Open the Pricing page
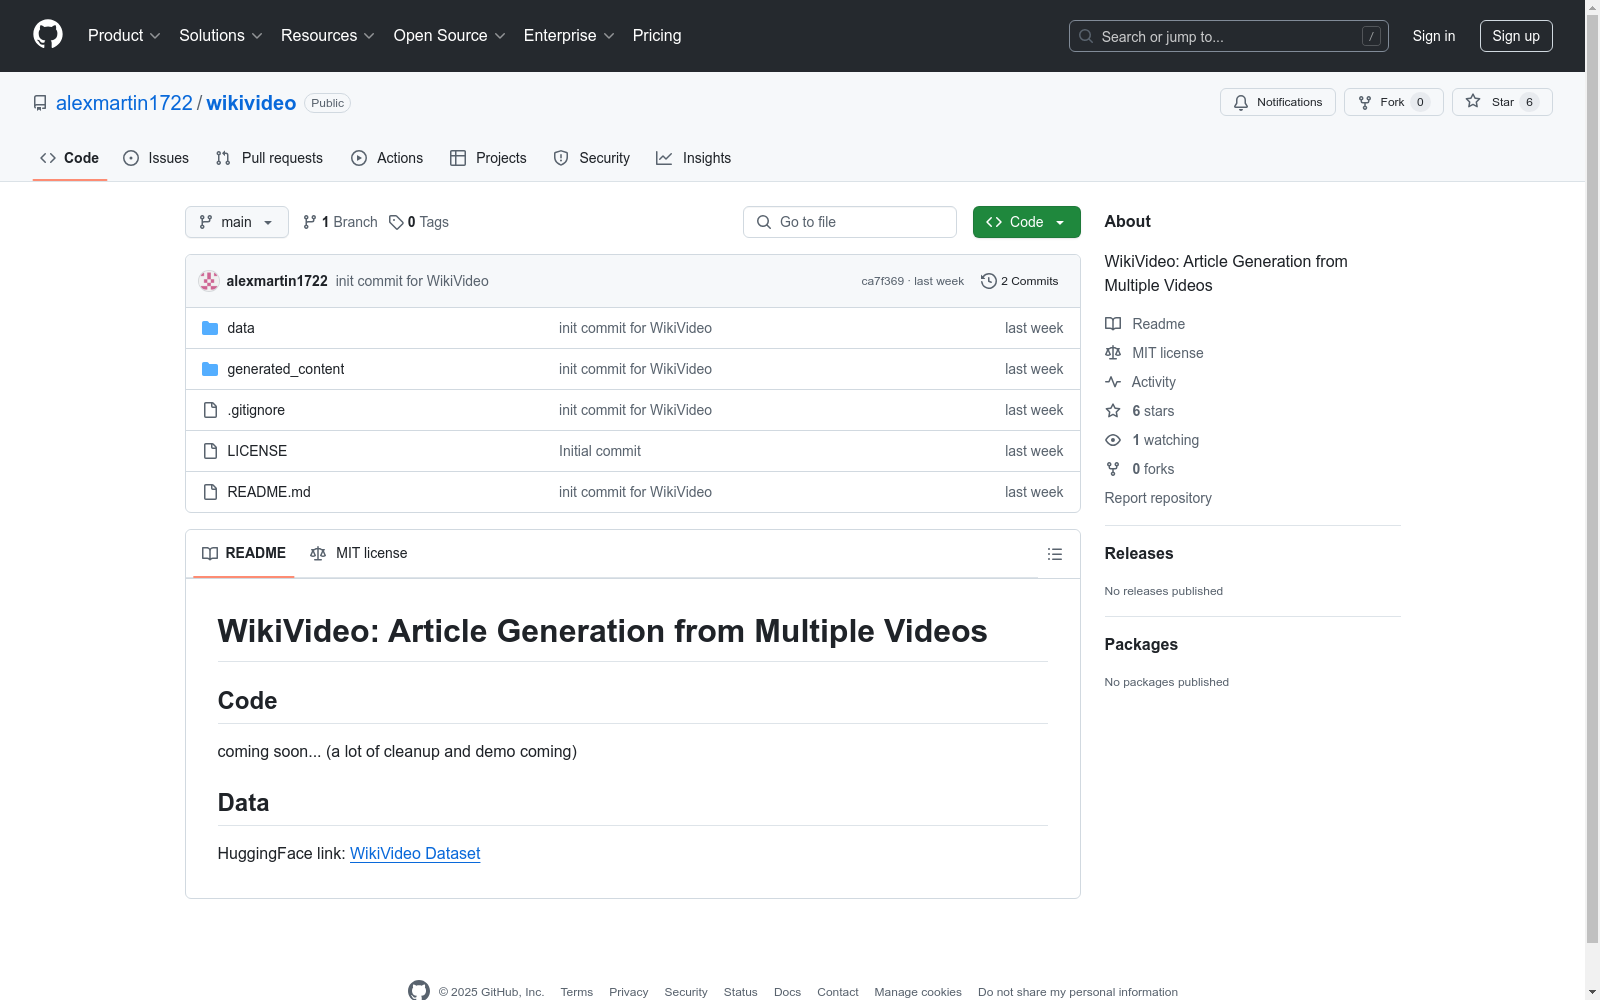The height and width of the screenshot is (1000, 1600). [657, 36]
